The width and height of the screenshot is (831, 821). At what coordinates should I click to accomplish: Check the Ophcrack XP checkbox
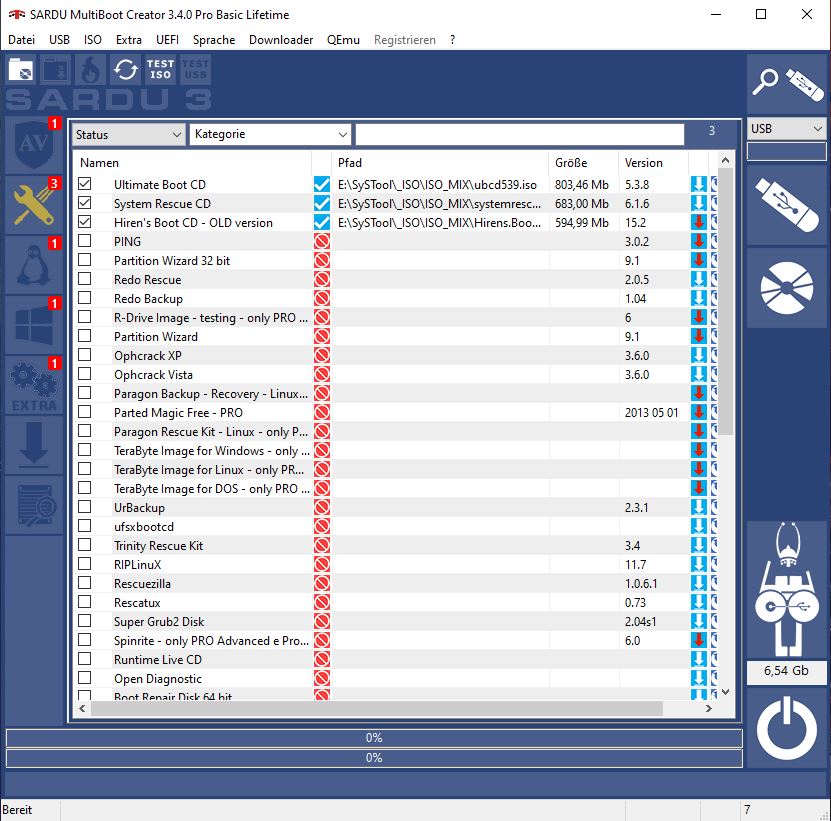pos(84,355)
